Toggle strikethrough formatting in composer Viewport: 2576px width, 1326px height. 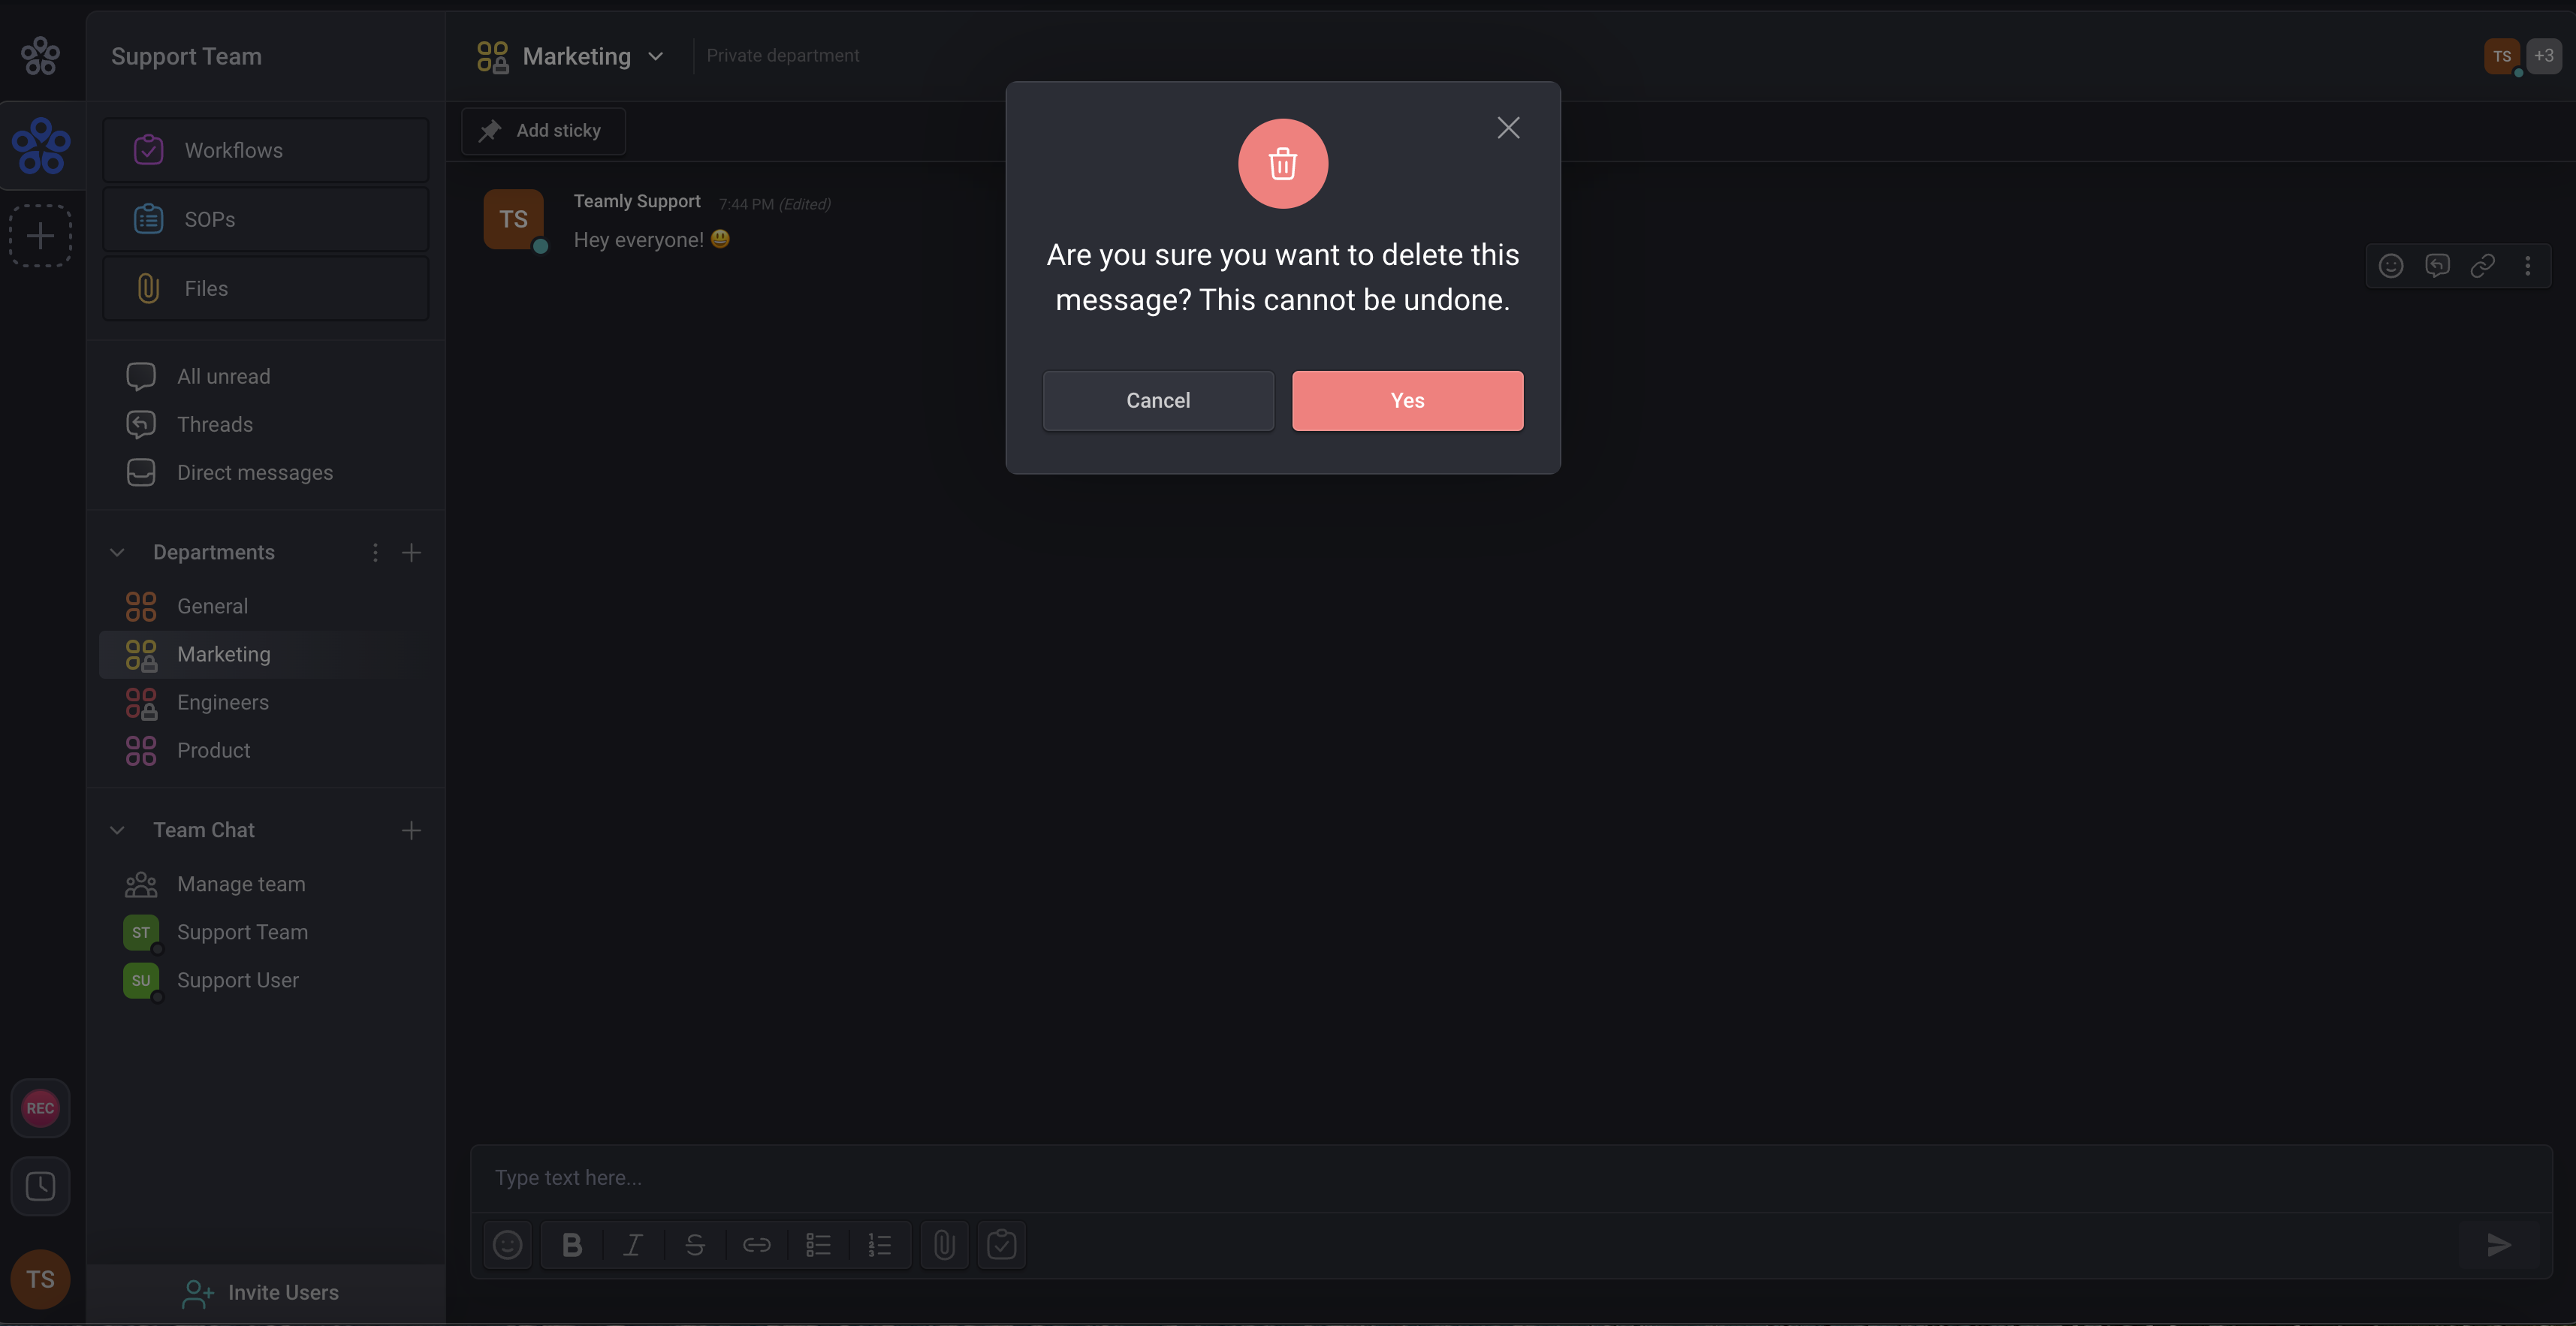[x=695, y=1245]
